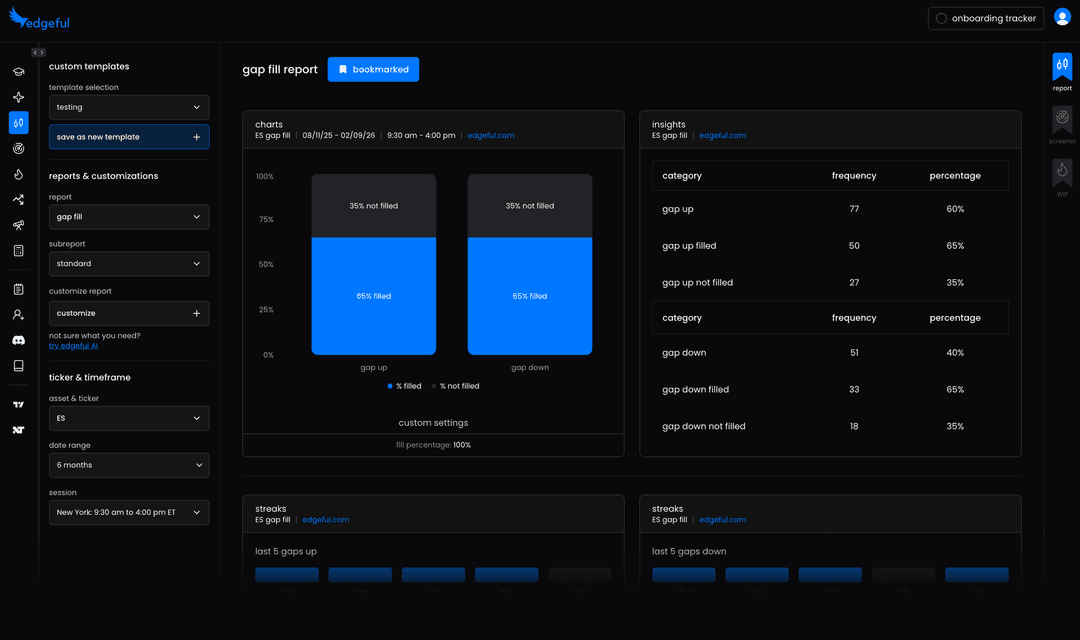
Task: Open the session 'New York' dropdown
Action: pyautogui.click(x=128, y=512)
